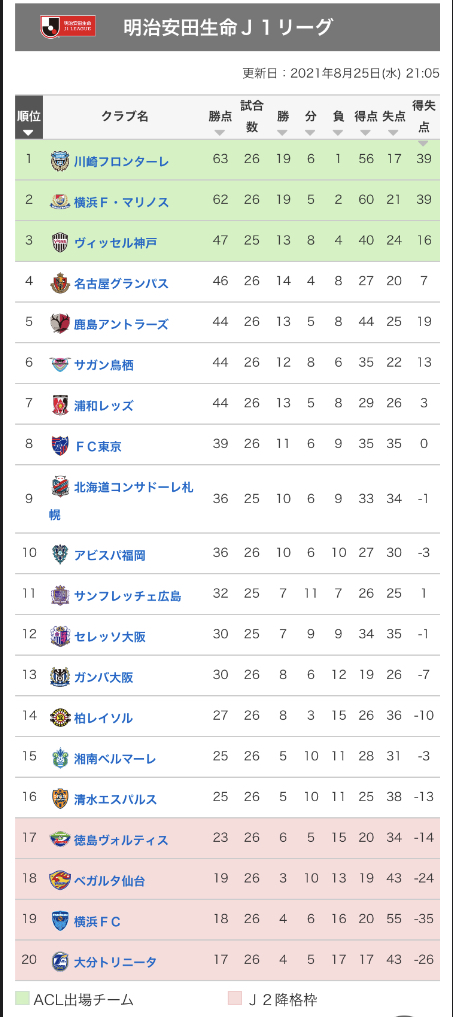The height and width of the screenshot is (1017, 453).
Task: Open 名古屋グランパス team link
Action: click(x=121, y=283)
